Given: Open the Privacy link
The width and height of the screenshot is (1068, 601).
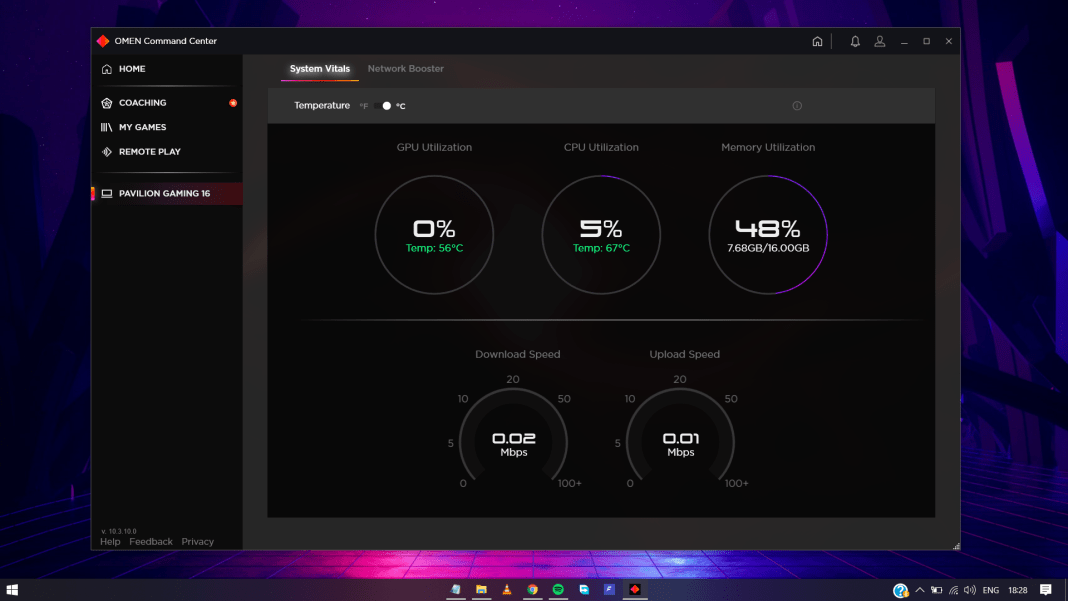Looking at the screenshot, I should click(197, 542).
